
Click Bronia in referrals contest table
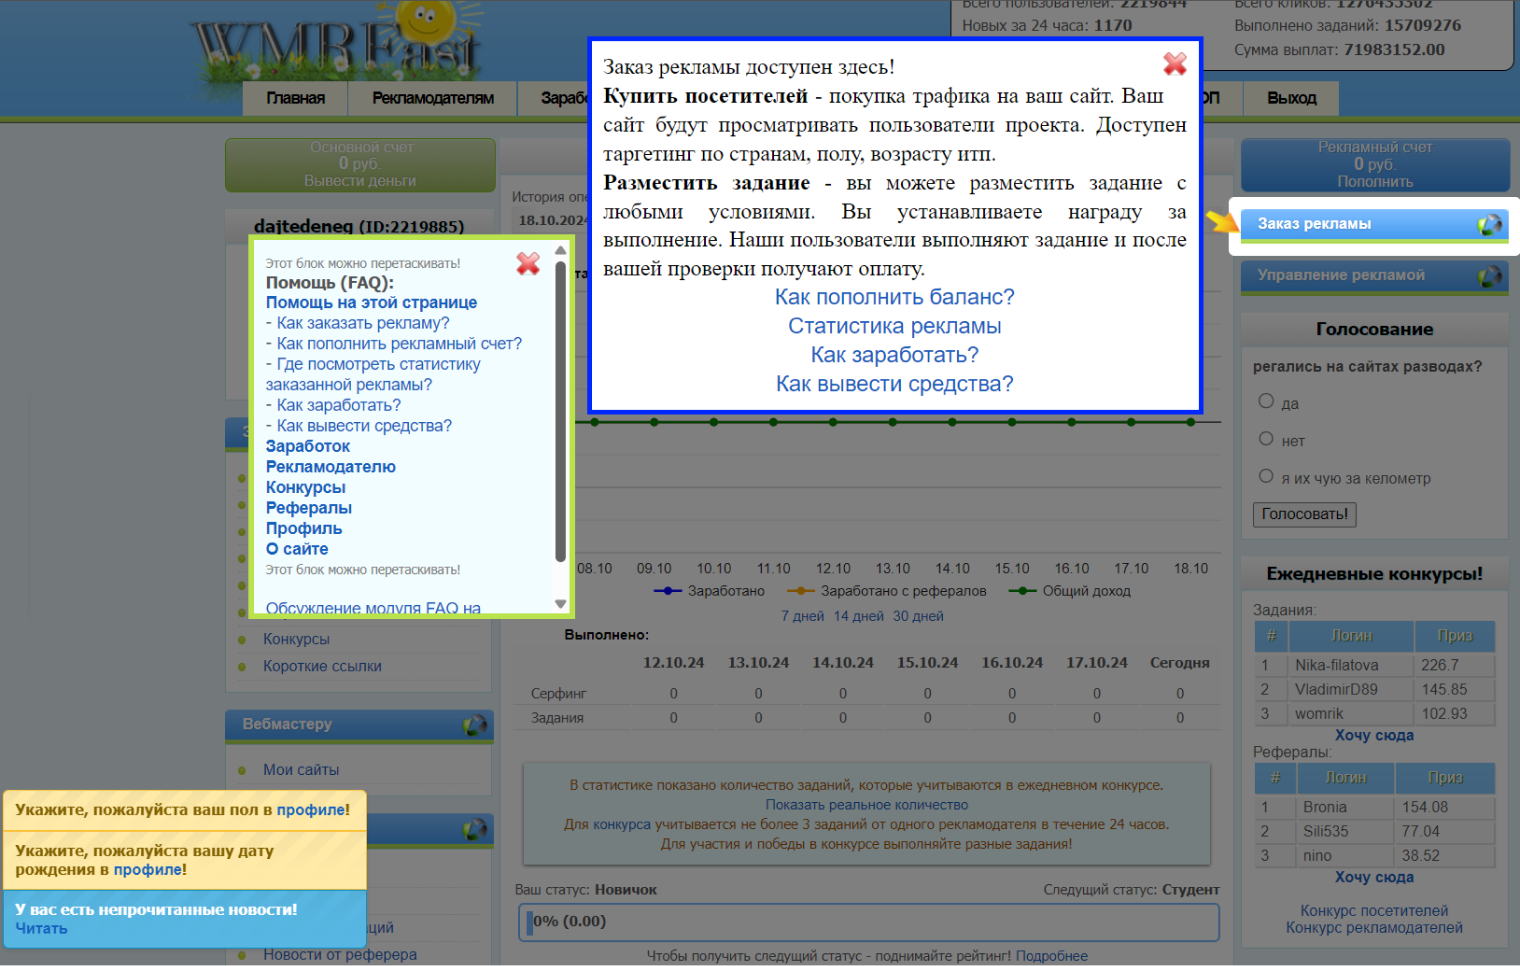[x=1325, y=807]
